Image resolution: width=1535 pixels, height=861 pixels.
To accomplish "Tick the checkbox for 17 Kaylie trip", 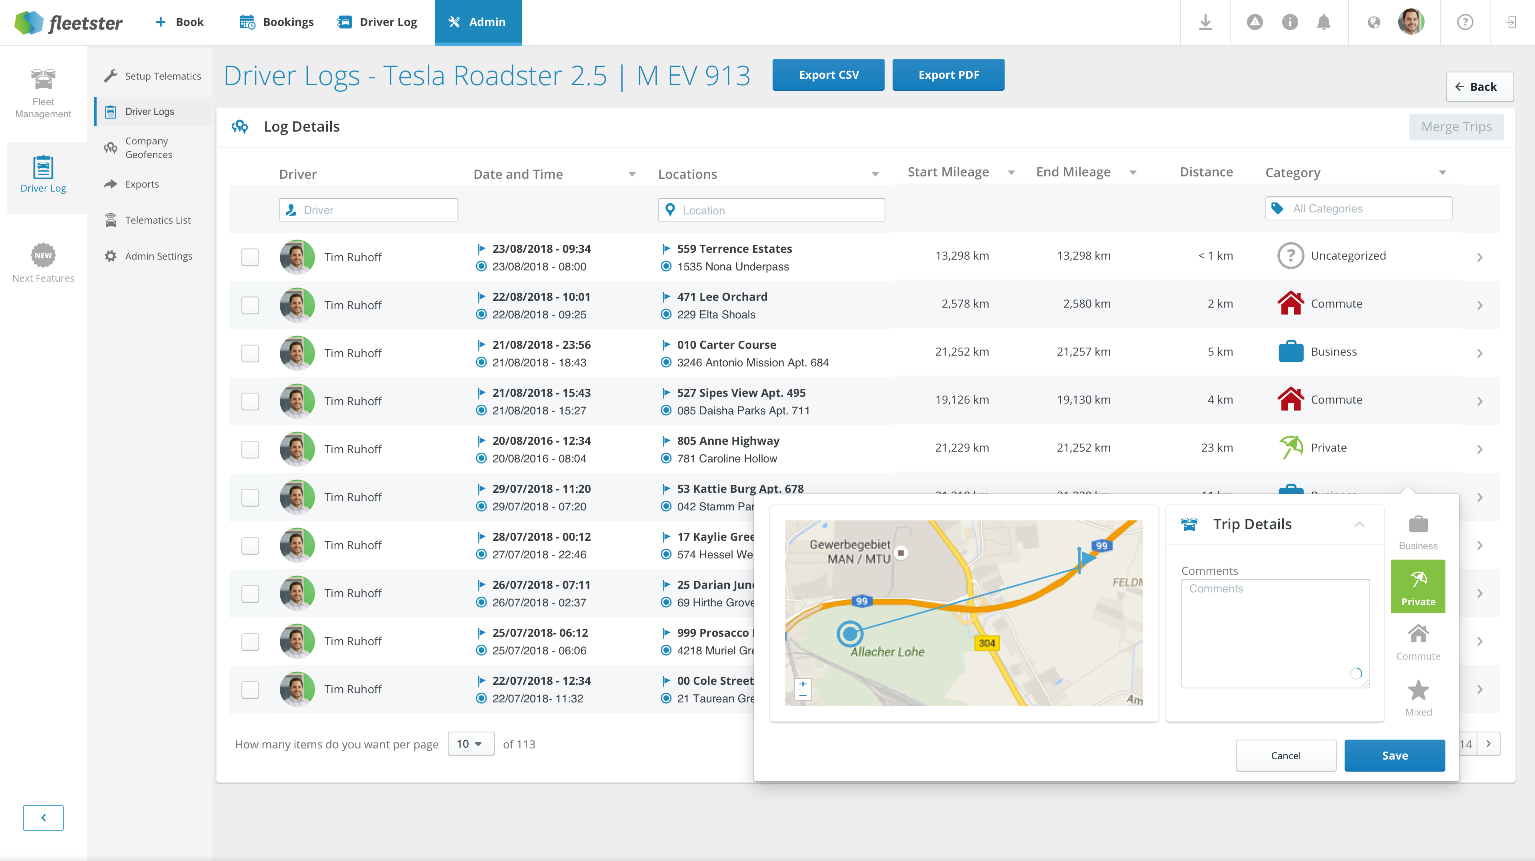I will (x=250, y=545).
